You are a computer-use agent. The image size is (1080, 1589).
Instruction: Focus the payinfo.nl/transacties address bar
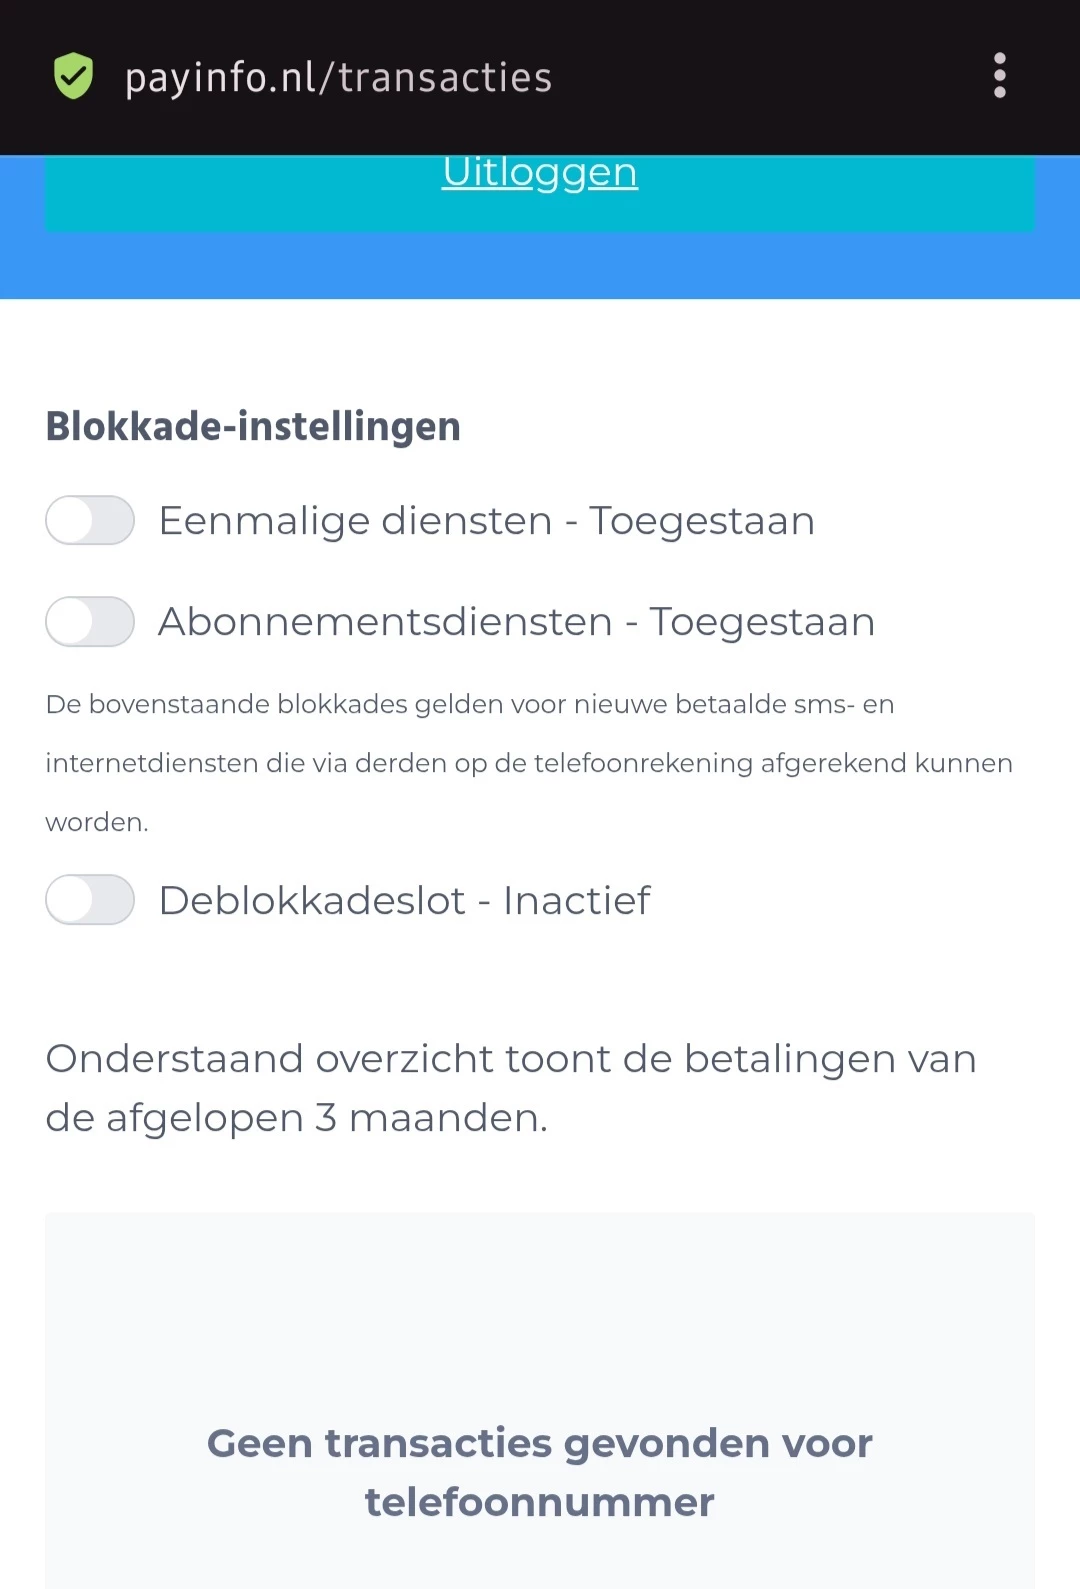pos(338,77)
